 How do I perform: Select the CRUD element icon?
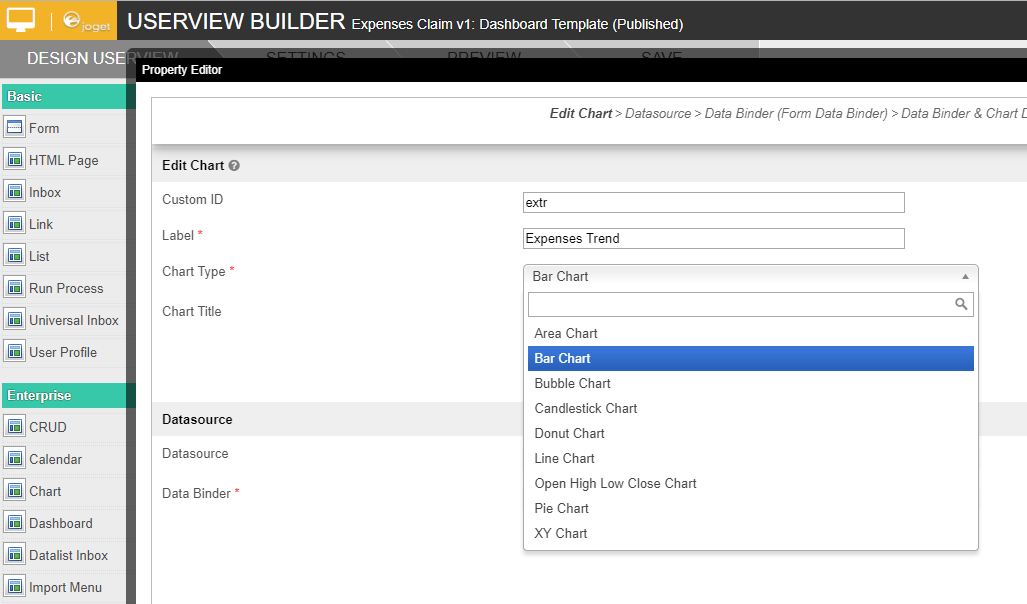[x=14, y=426]
